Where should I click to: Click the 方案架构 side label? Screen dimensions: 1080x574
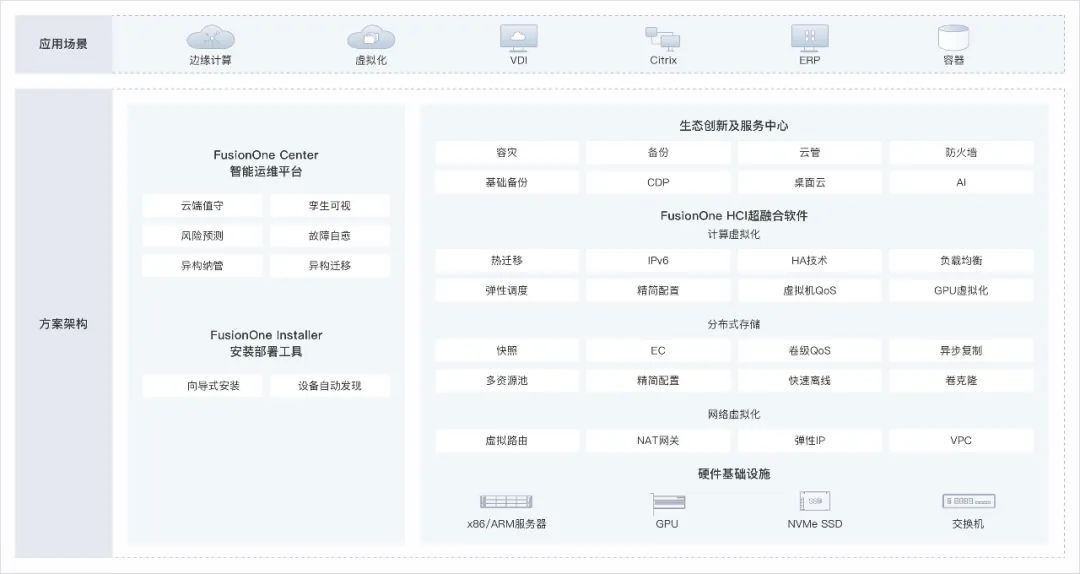pos(63,324)
